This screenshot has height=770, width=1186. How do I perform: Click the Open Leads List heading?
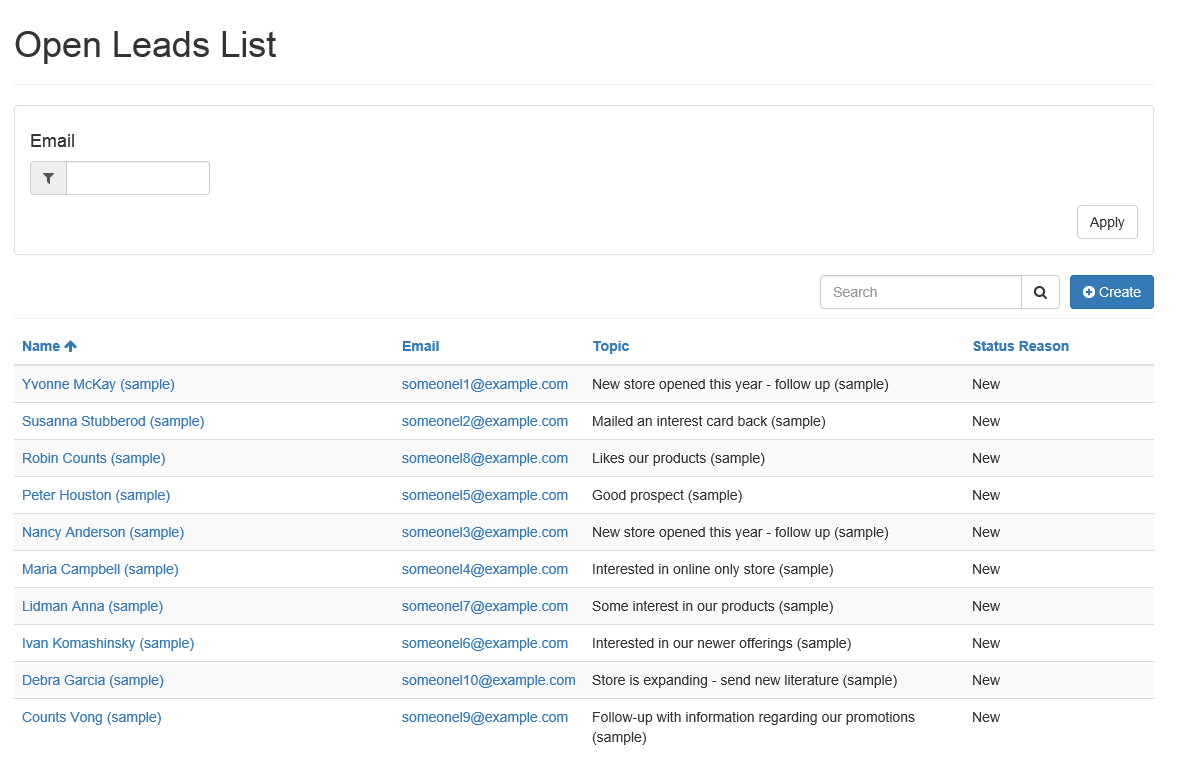pos(145,45)
